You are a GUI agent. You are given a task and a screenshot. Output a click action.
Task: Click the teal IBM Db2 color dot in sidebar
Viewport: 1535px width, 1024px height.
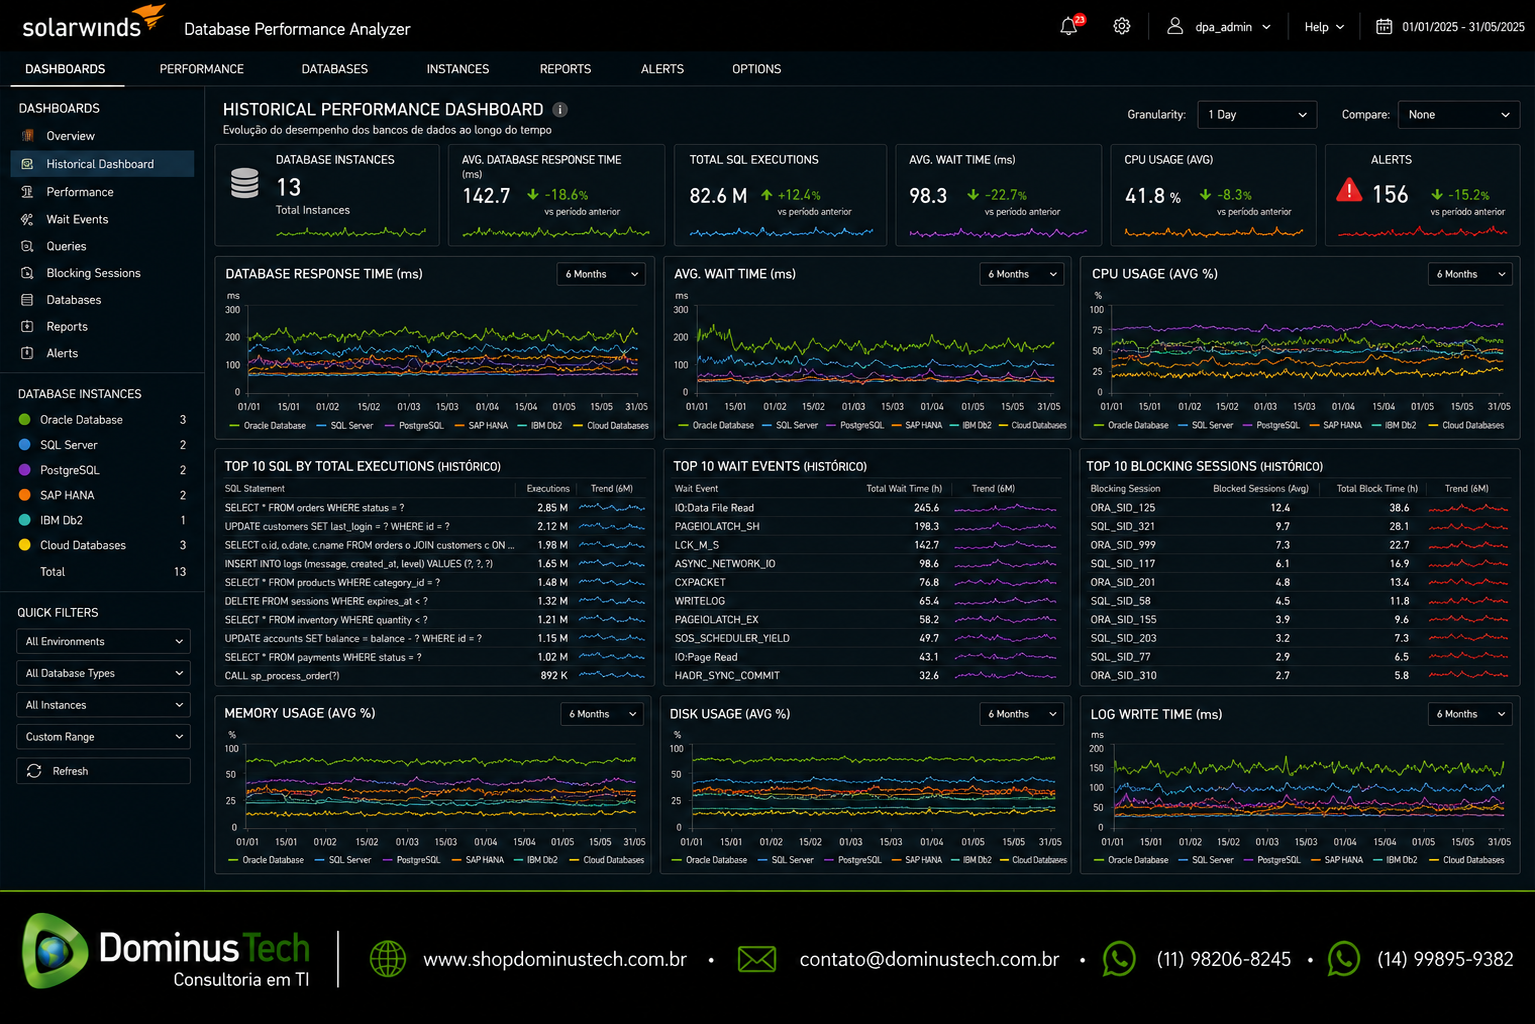(x=25, y=520)
